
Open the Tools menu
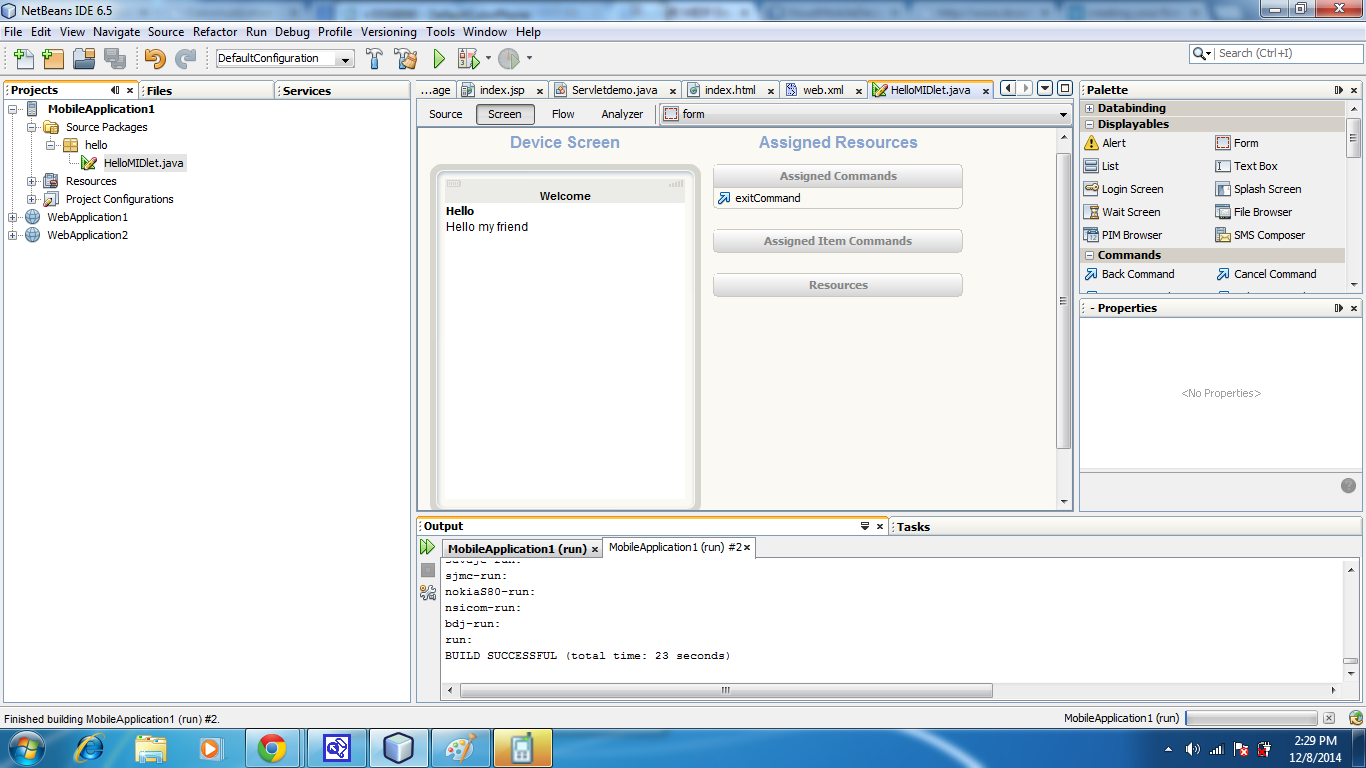440,32
